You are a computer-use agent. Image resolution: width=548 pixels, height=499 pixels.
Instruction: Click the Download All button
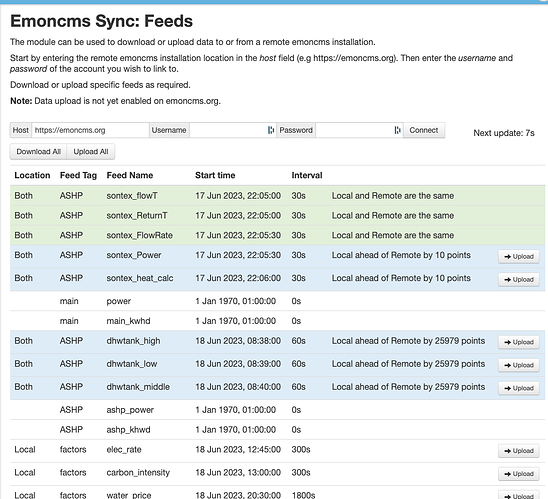click(38, 152)
